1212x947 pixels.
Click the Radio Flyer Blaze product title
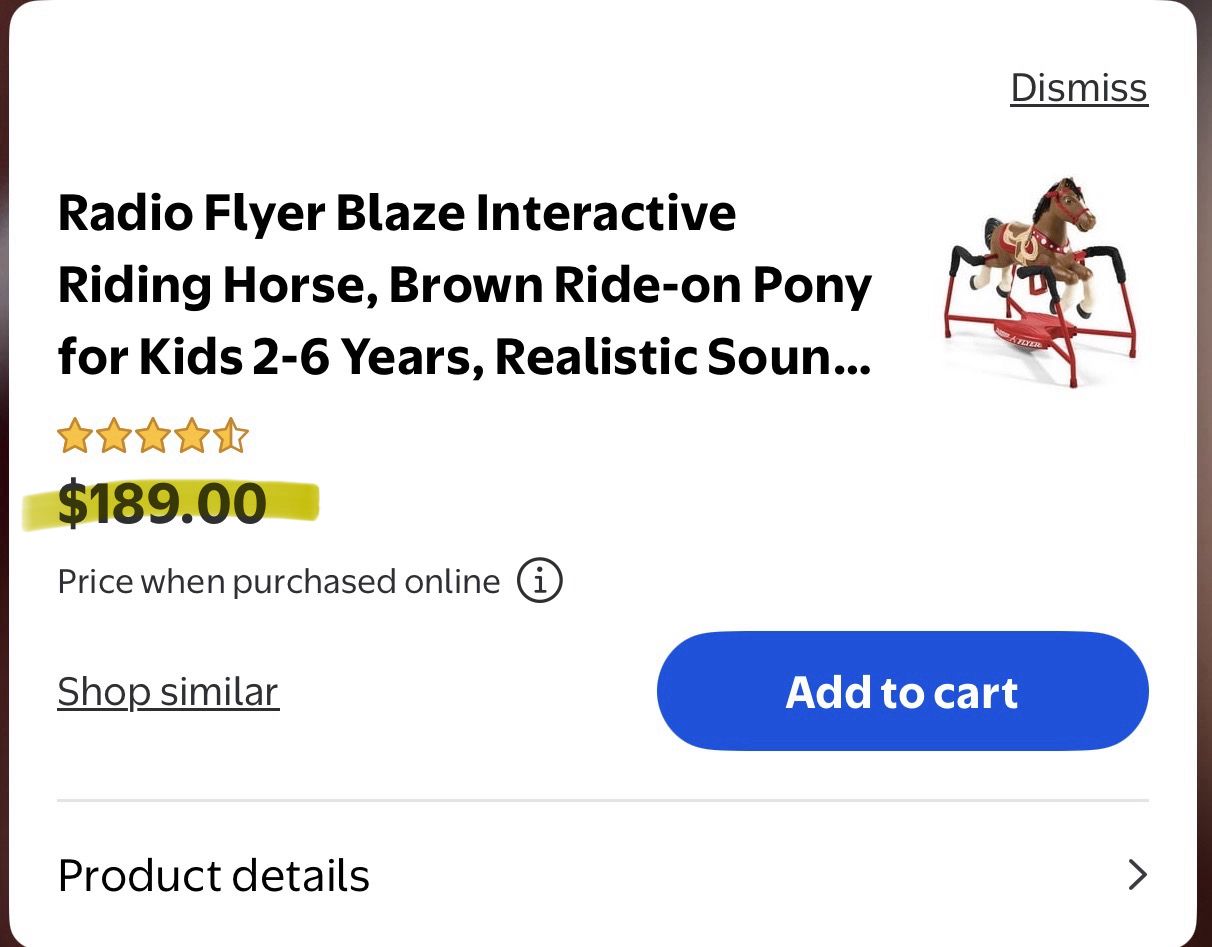tap(397, 214)
